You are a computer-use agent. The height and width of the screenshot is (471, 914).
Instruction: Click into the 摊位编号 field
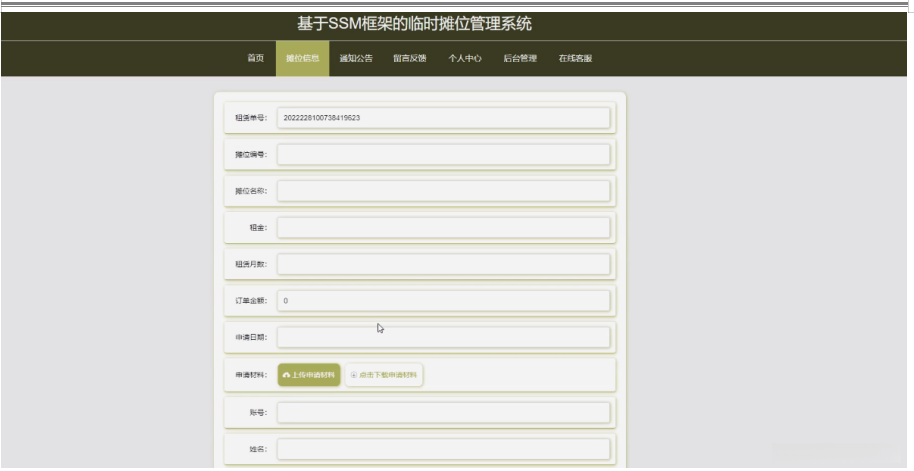click(444, 154)
